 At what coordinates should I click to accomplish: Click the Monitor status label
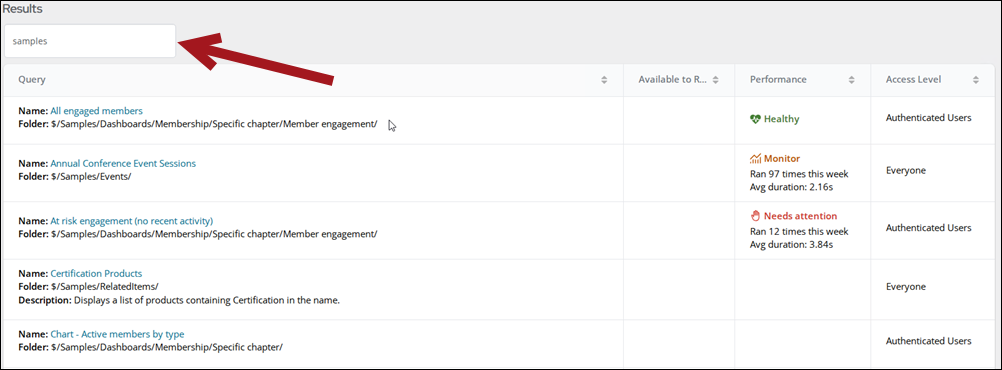[x=782, y=158]
